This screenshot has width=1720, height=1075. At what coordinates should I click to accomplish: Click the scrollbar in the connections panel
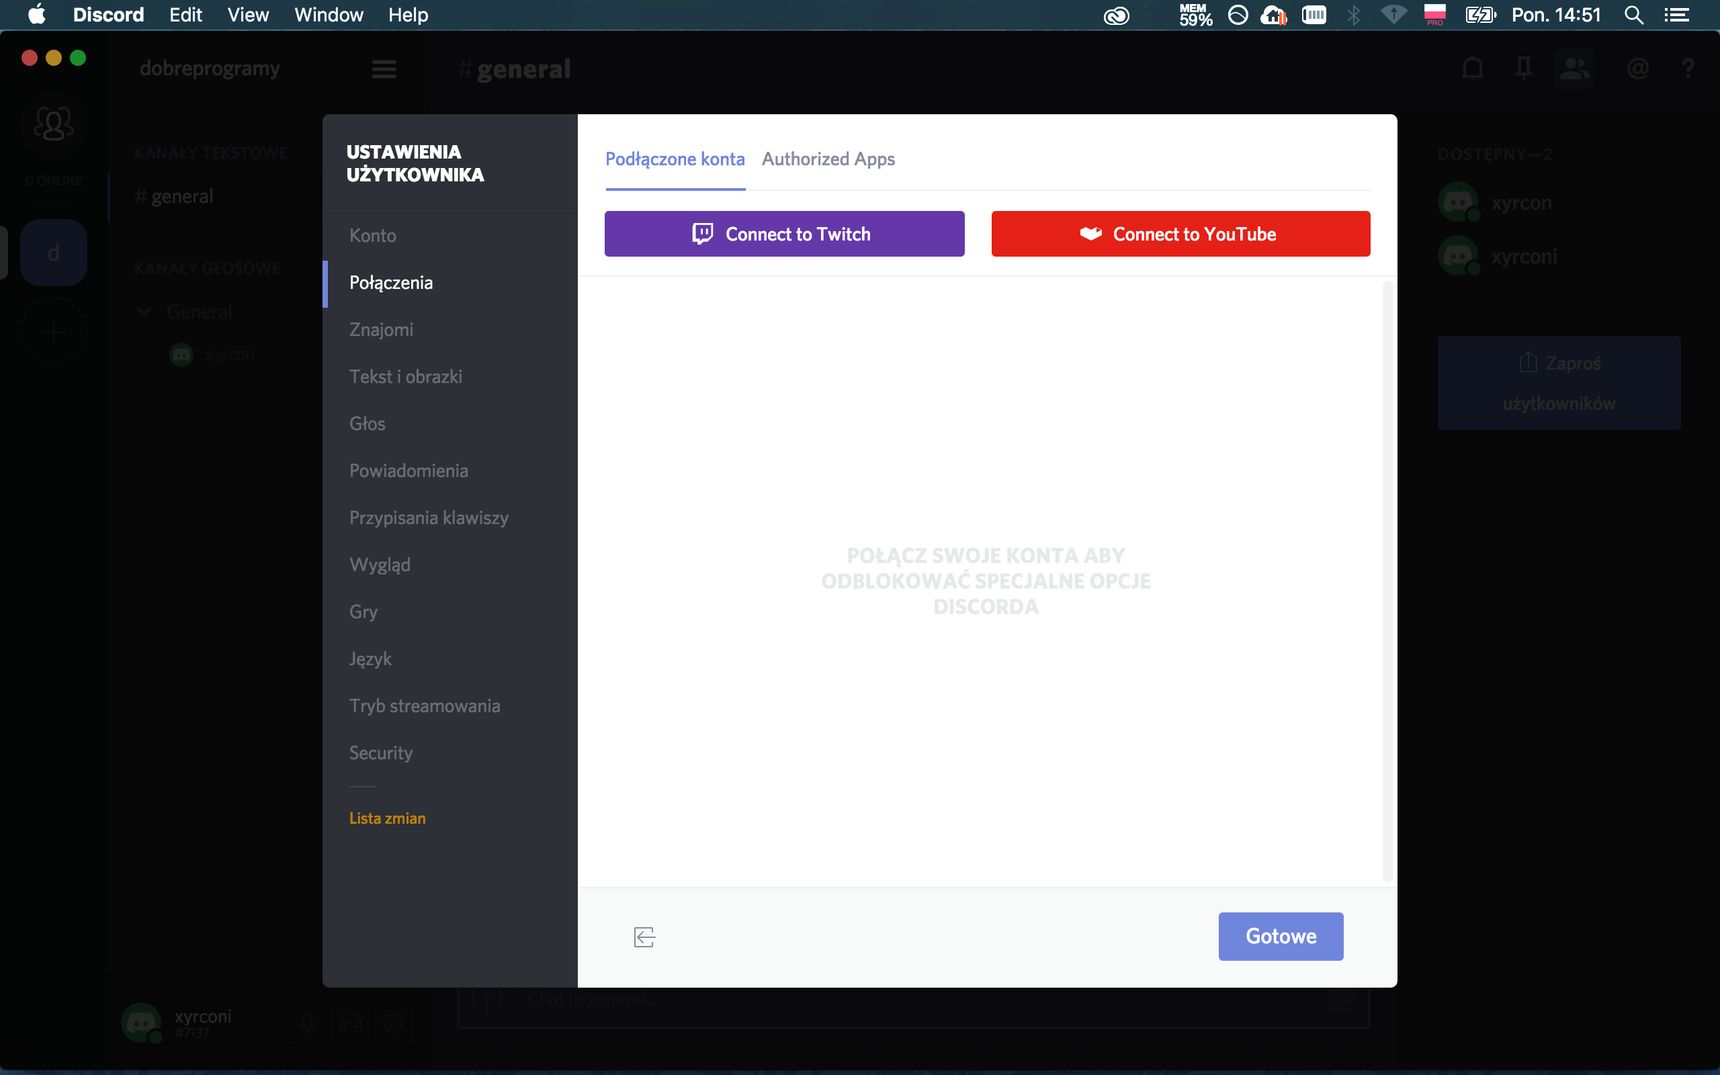pos(1387,582)
